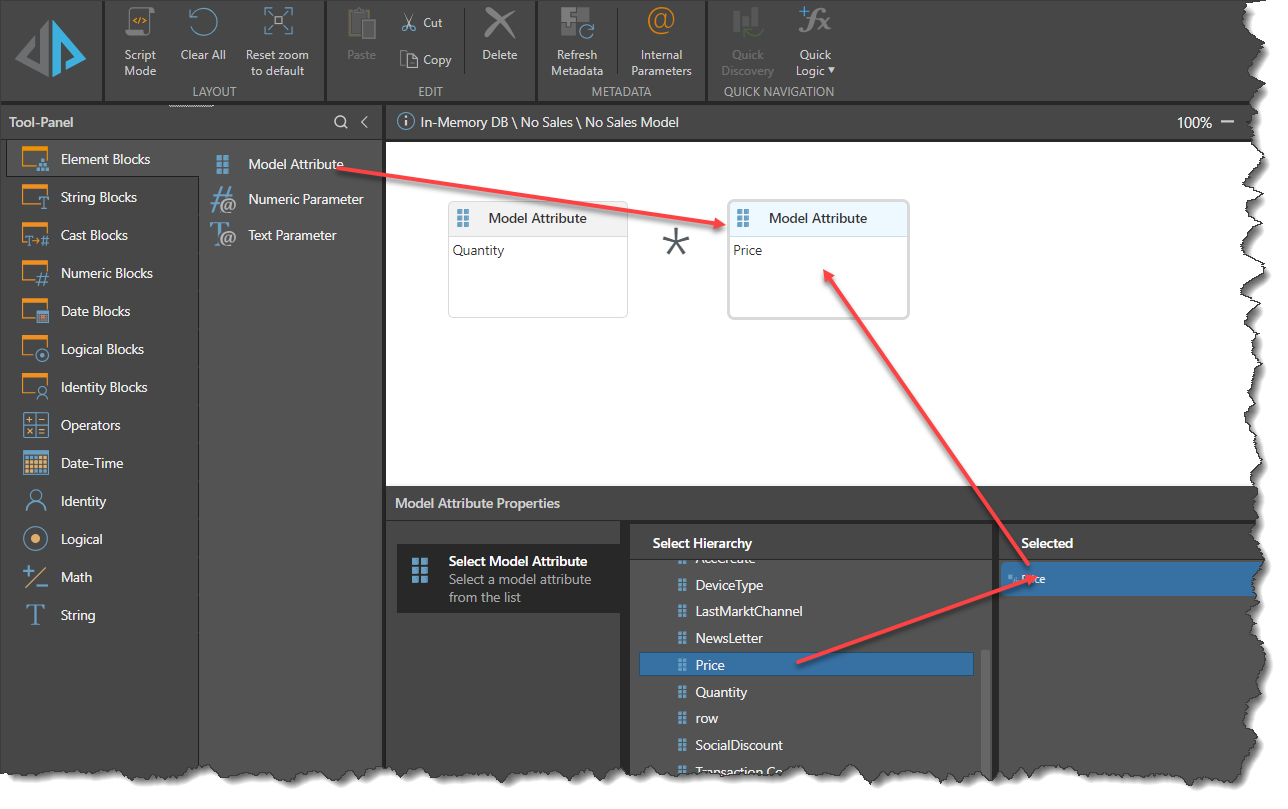Select the Element Blocks category
Screen dimensions: 1288x809
(100, 159)
